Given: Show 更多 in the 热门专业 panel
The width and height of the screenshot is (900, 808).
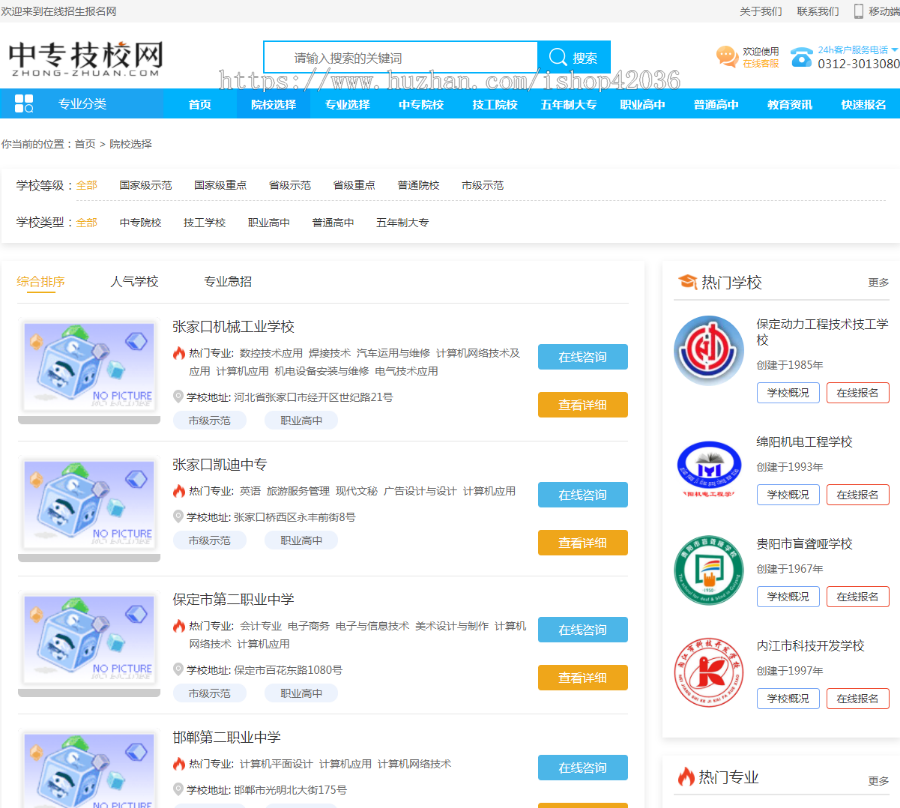Looking at the screenshot, I should 878,780.
